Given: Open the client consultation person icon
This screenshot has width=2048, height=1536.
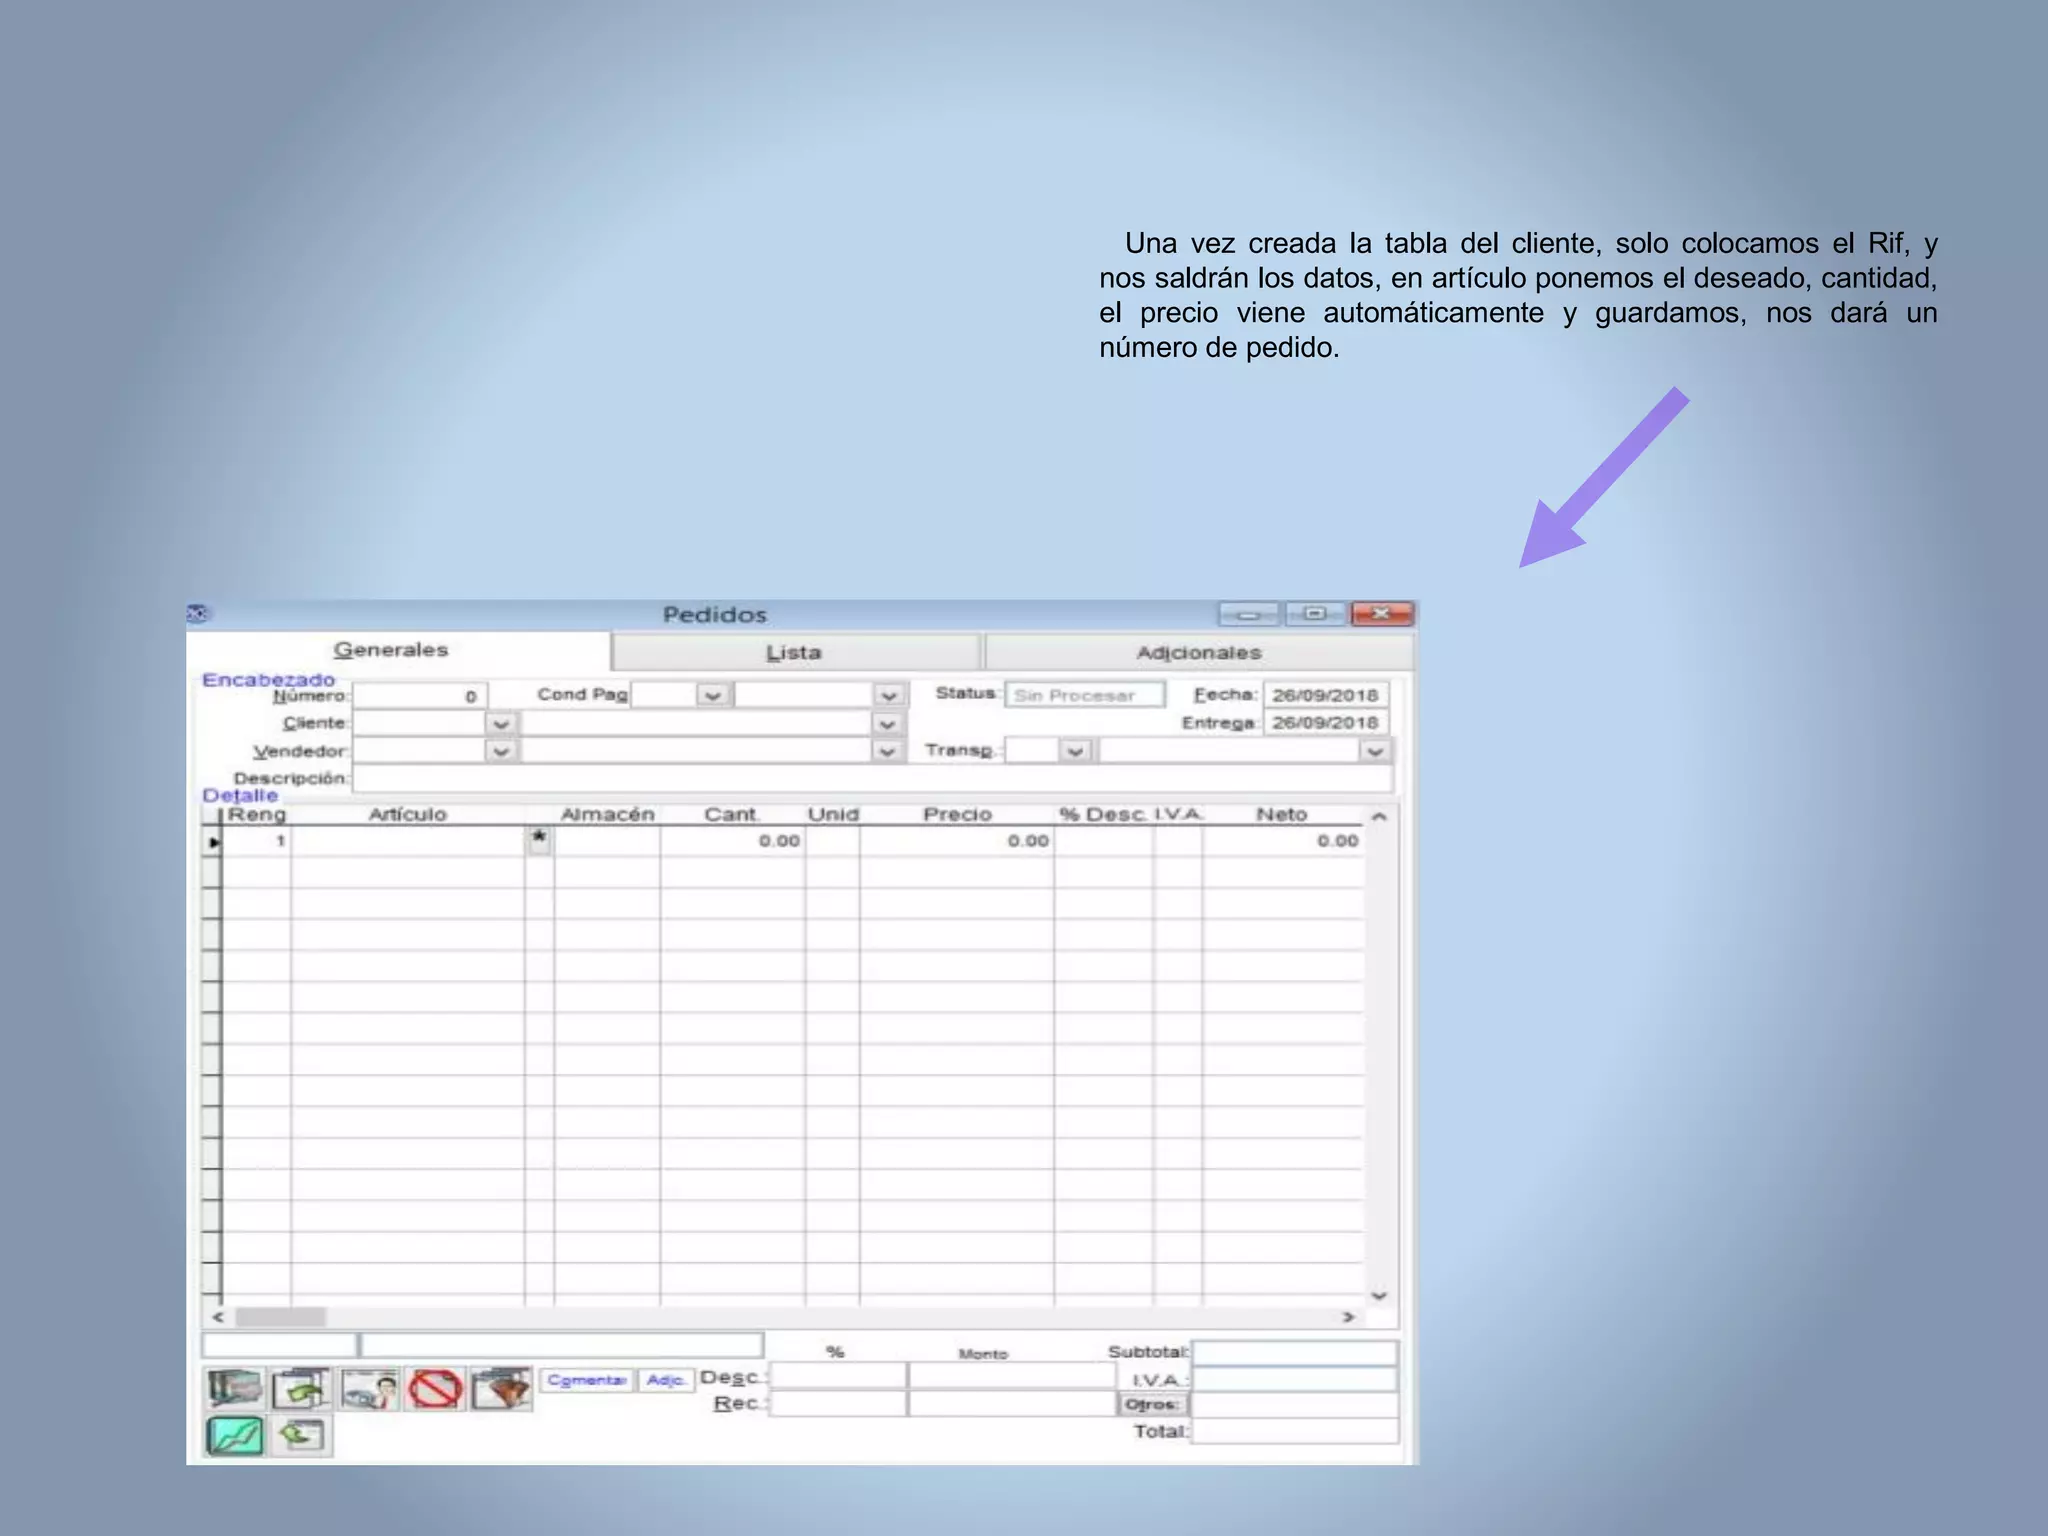Looking at the screenshot, I should tap(369, 1389).
